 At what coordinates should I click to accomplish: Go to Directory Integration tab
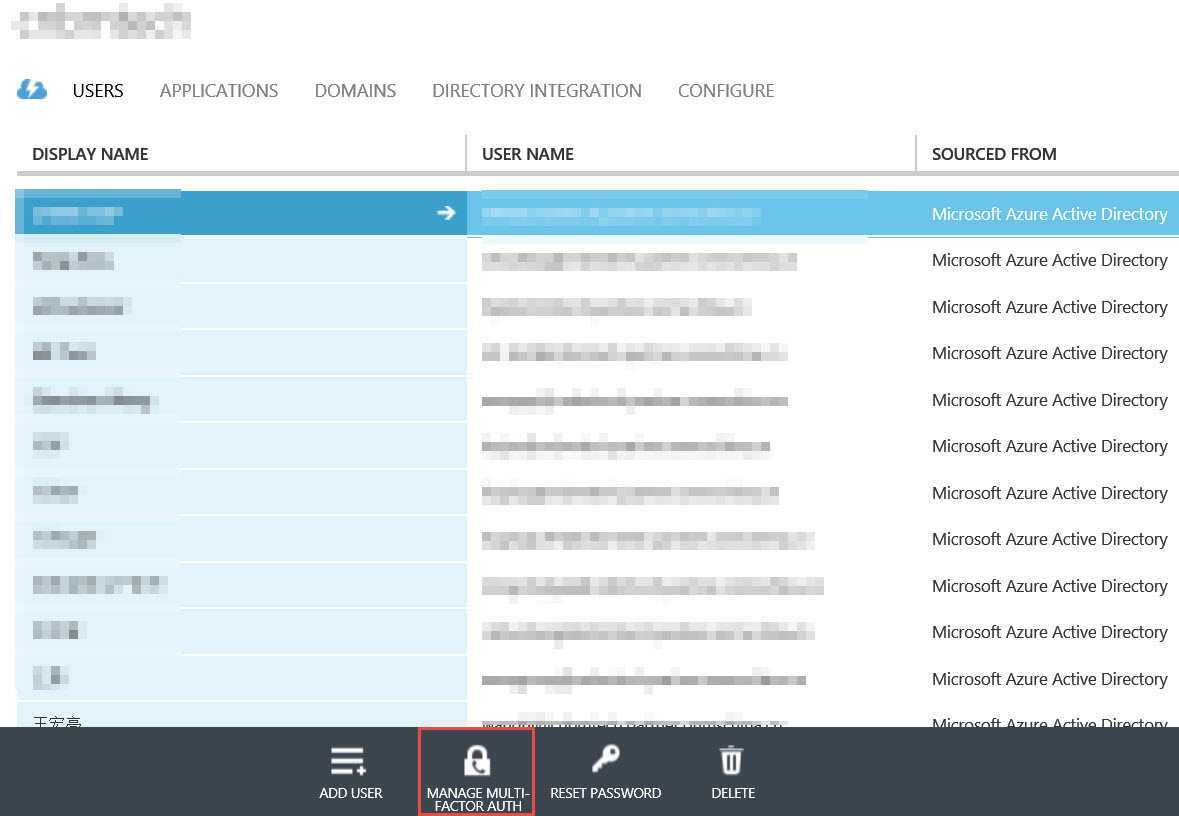[537, 90]
